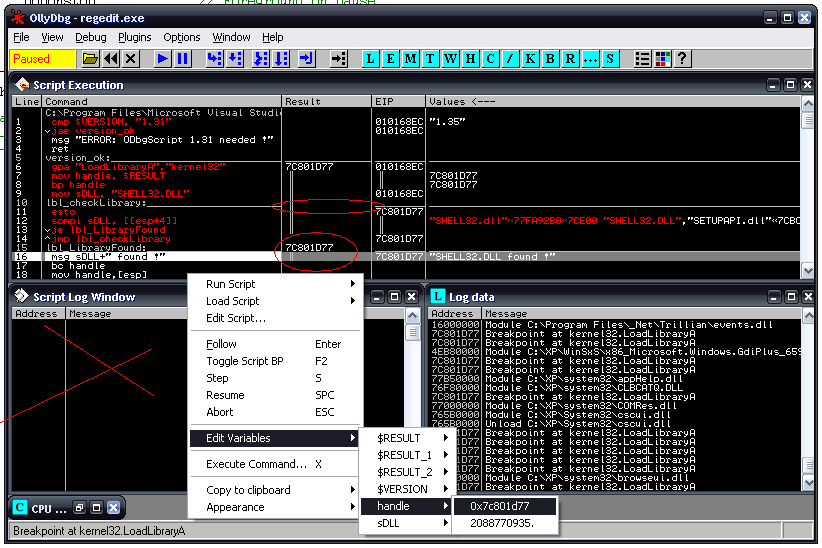Click the Open file toolbar icon
This screenshot has width=822, height=548.
coord(90,59)
